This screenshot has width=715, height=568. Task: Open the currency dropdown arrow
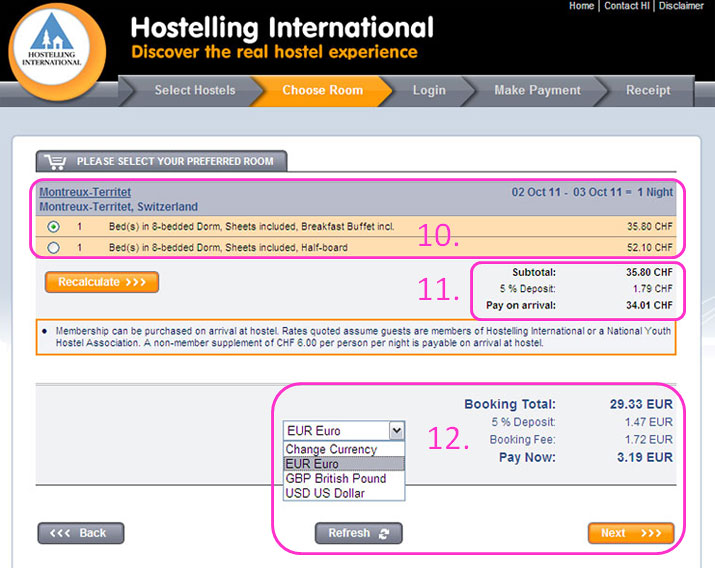(397, 430)
